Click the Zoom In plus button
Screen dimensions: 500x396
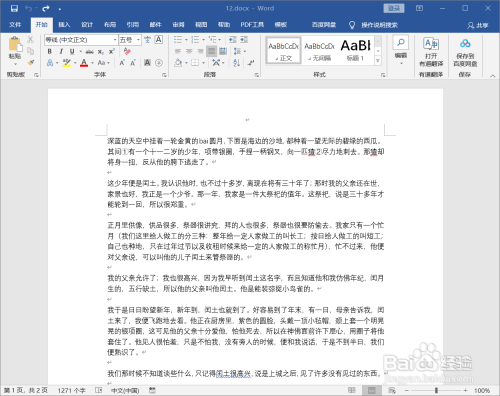465,390
